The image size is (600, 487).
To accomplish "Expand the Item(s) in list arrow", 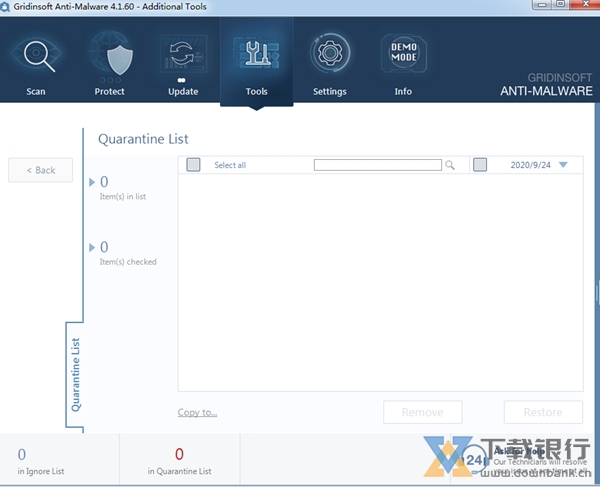I will point(92,182).
